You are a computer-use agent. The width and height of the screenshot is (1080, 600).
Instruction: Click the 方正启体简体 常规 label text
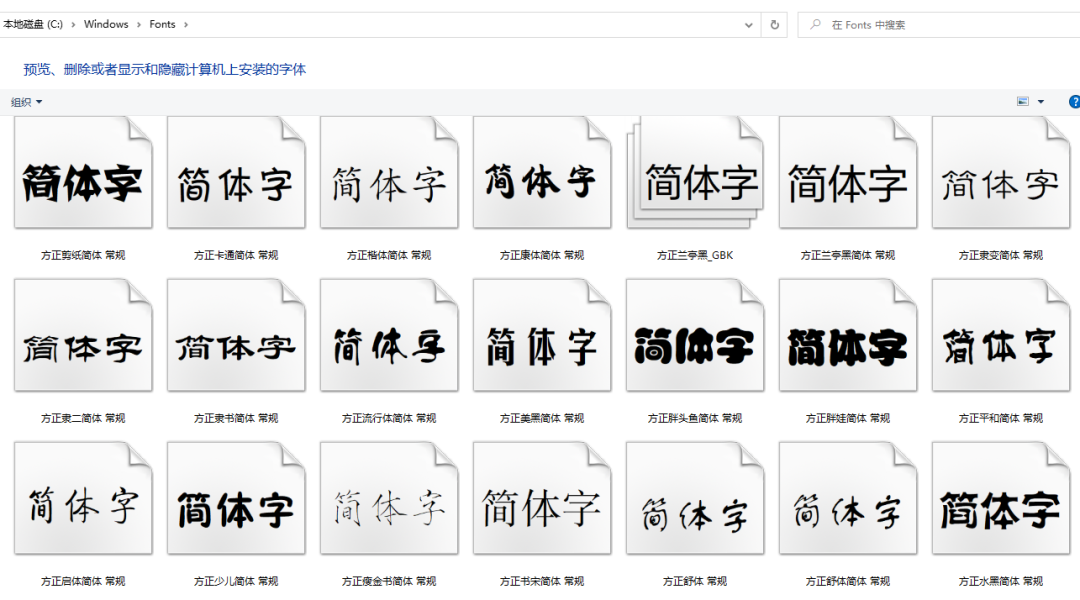83,581
